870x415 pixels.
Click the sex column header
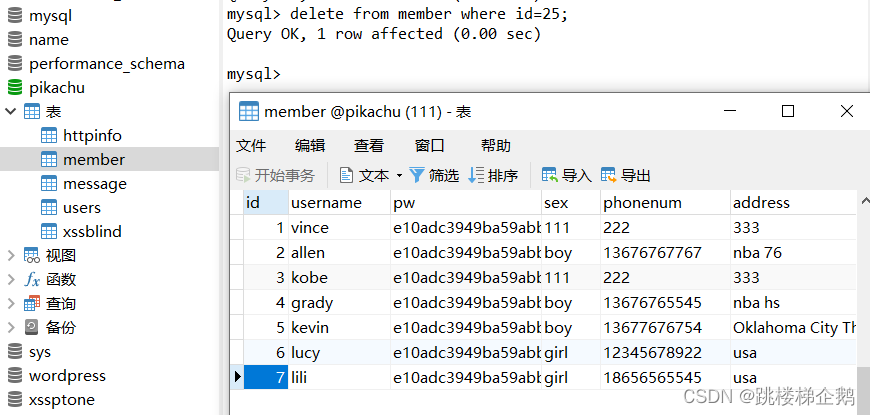point(571,203)
